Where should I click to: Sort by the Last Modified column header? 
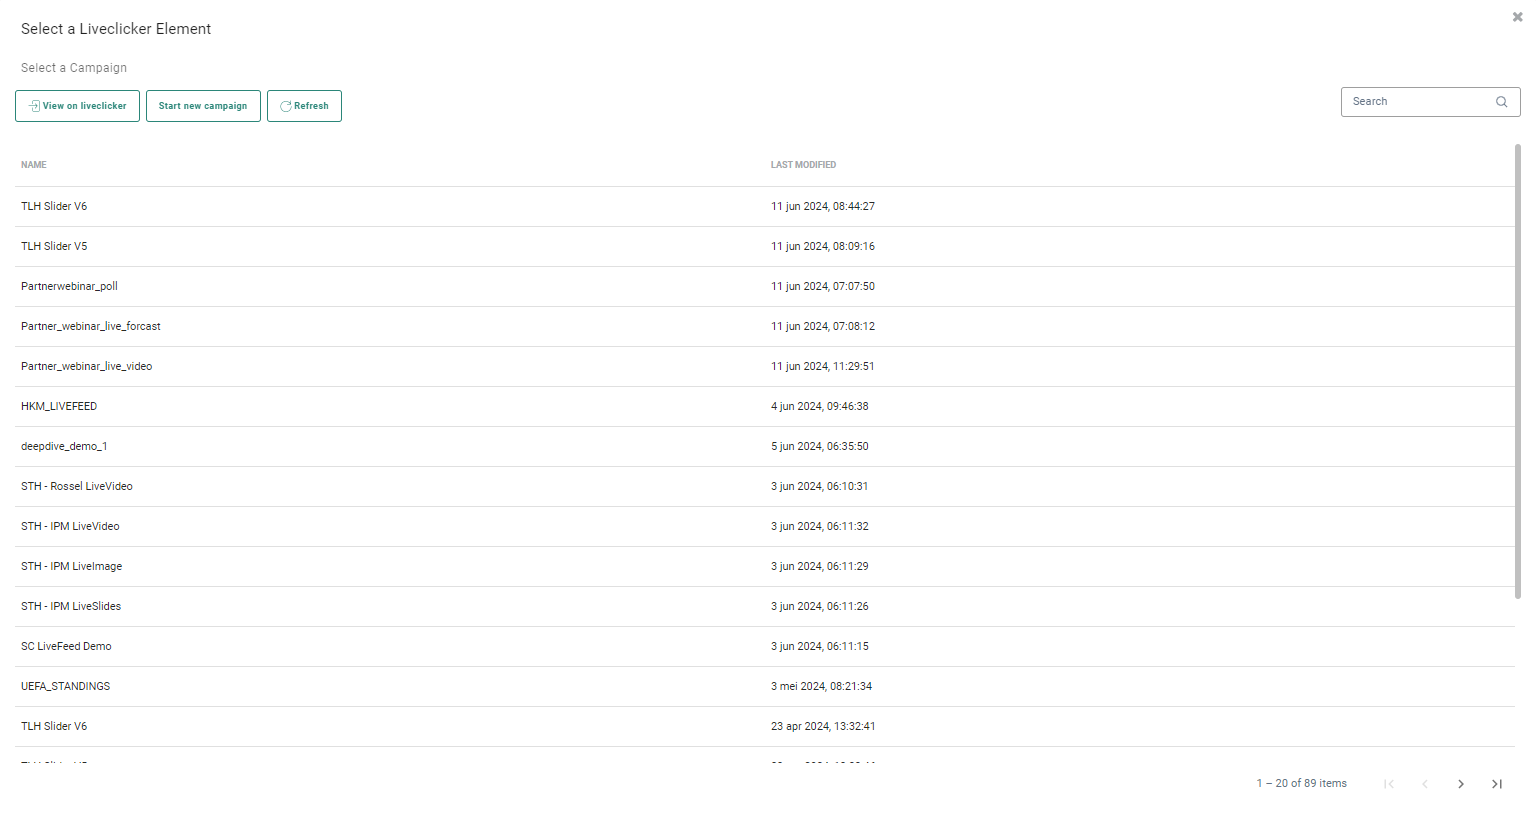(803, 165)
